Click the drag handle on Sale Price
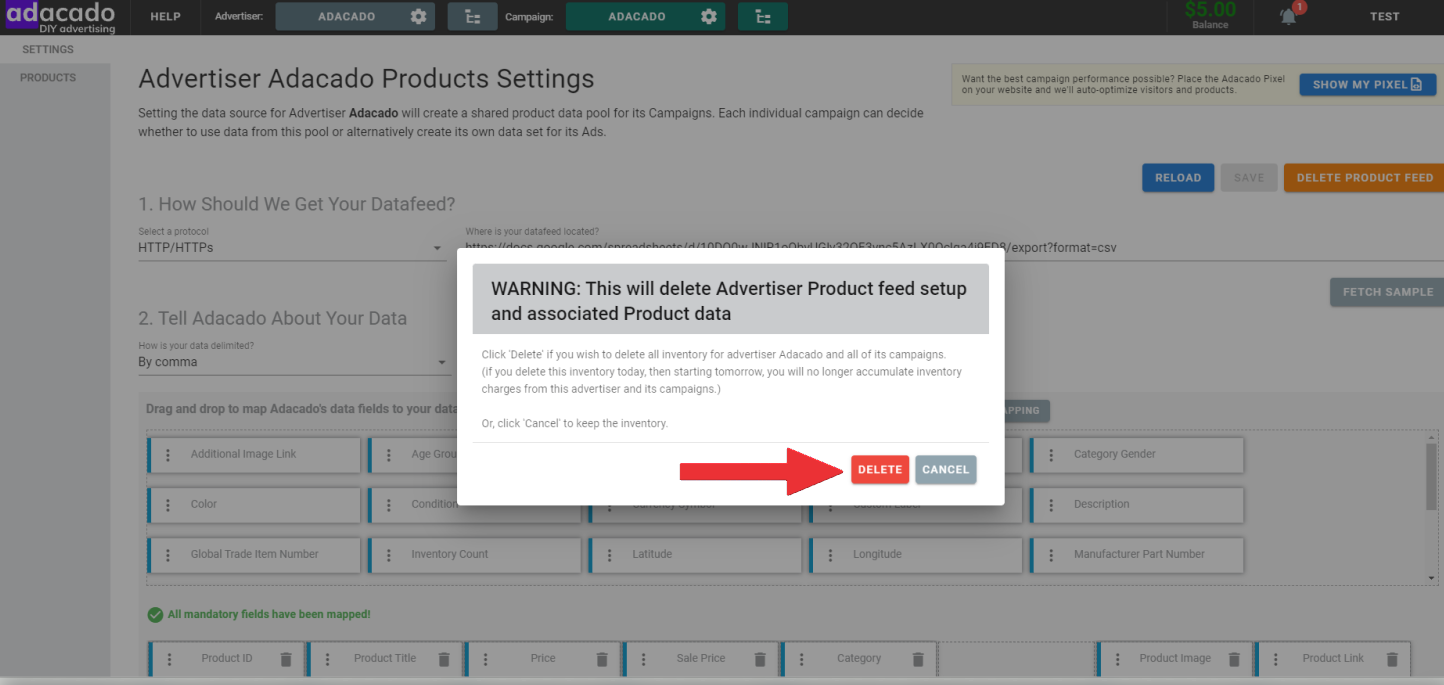Image resolution: width=1444 pixels, height=685 pixels. 644,659
